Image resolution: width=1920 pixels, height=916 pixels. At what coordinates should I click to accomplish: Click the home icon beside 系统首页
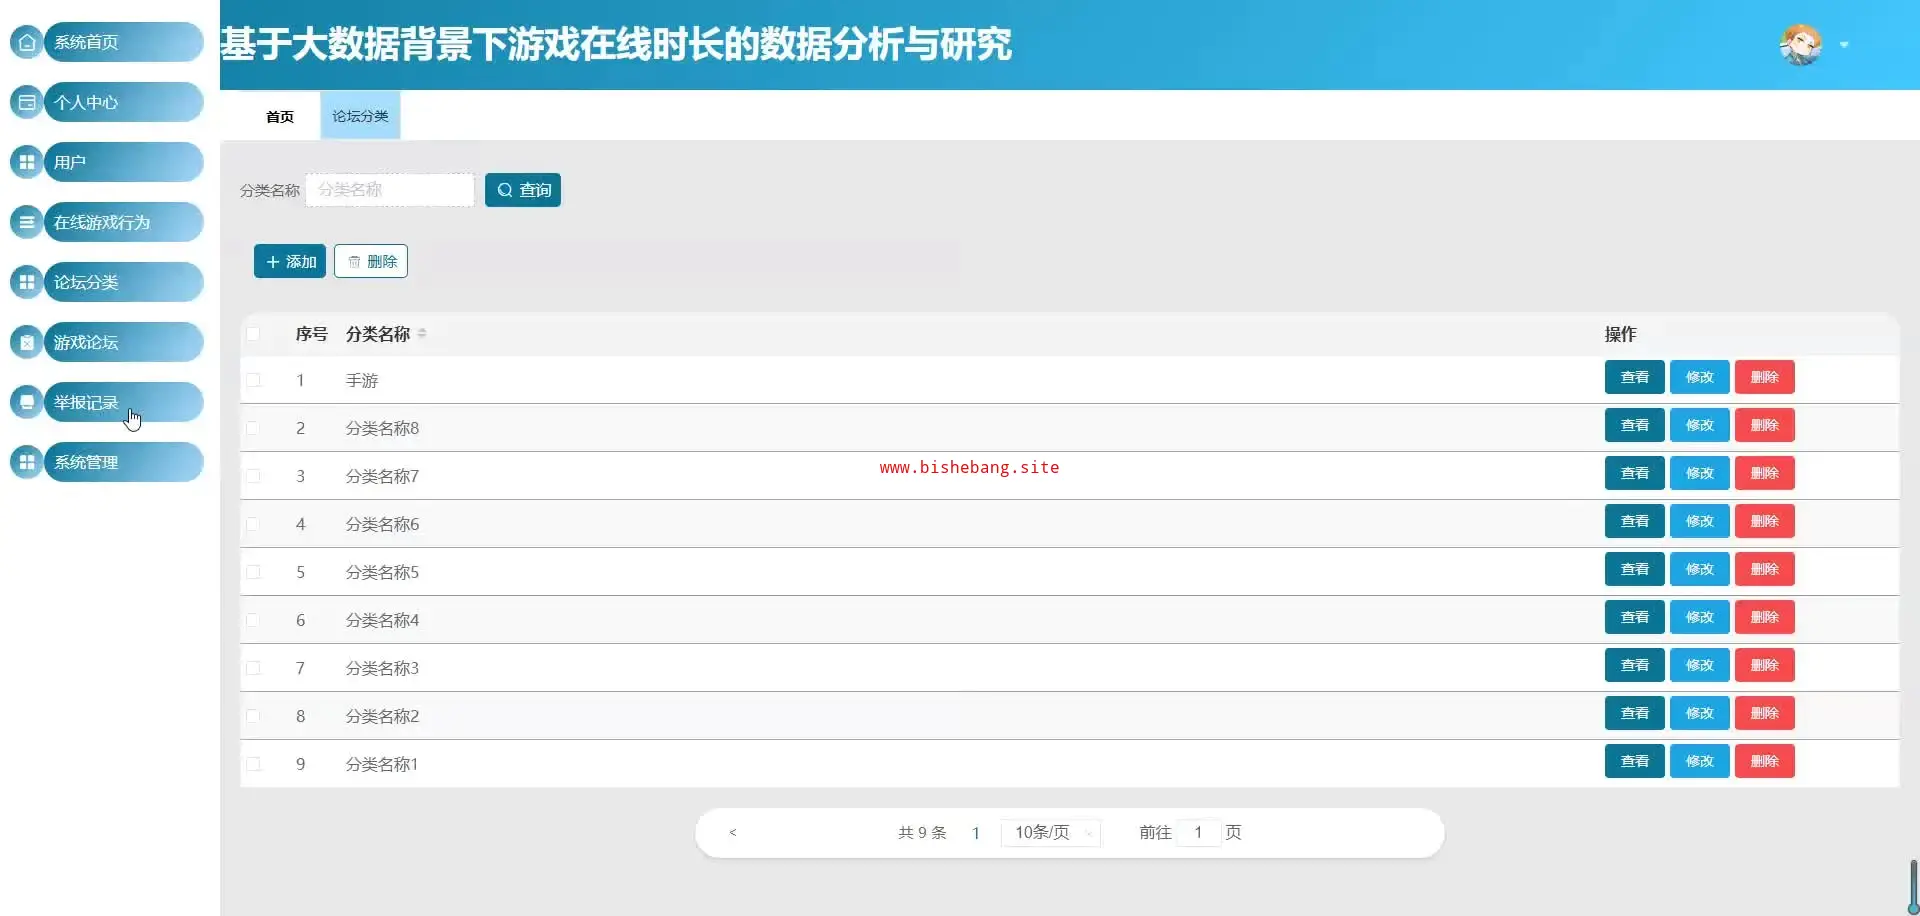point(27,42)
